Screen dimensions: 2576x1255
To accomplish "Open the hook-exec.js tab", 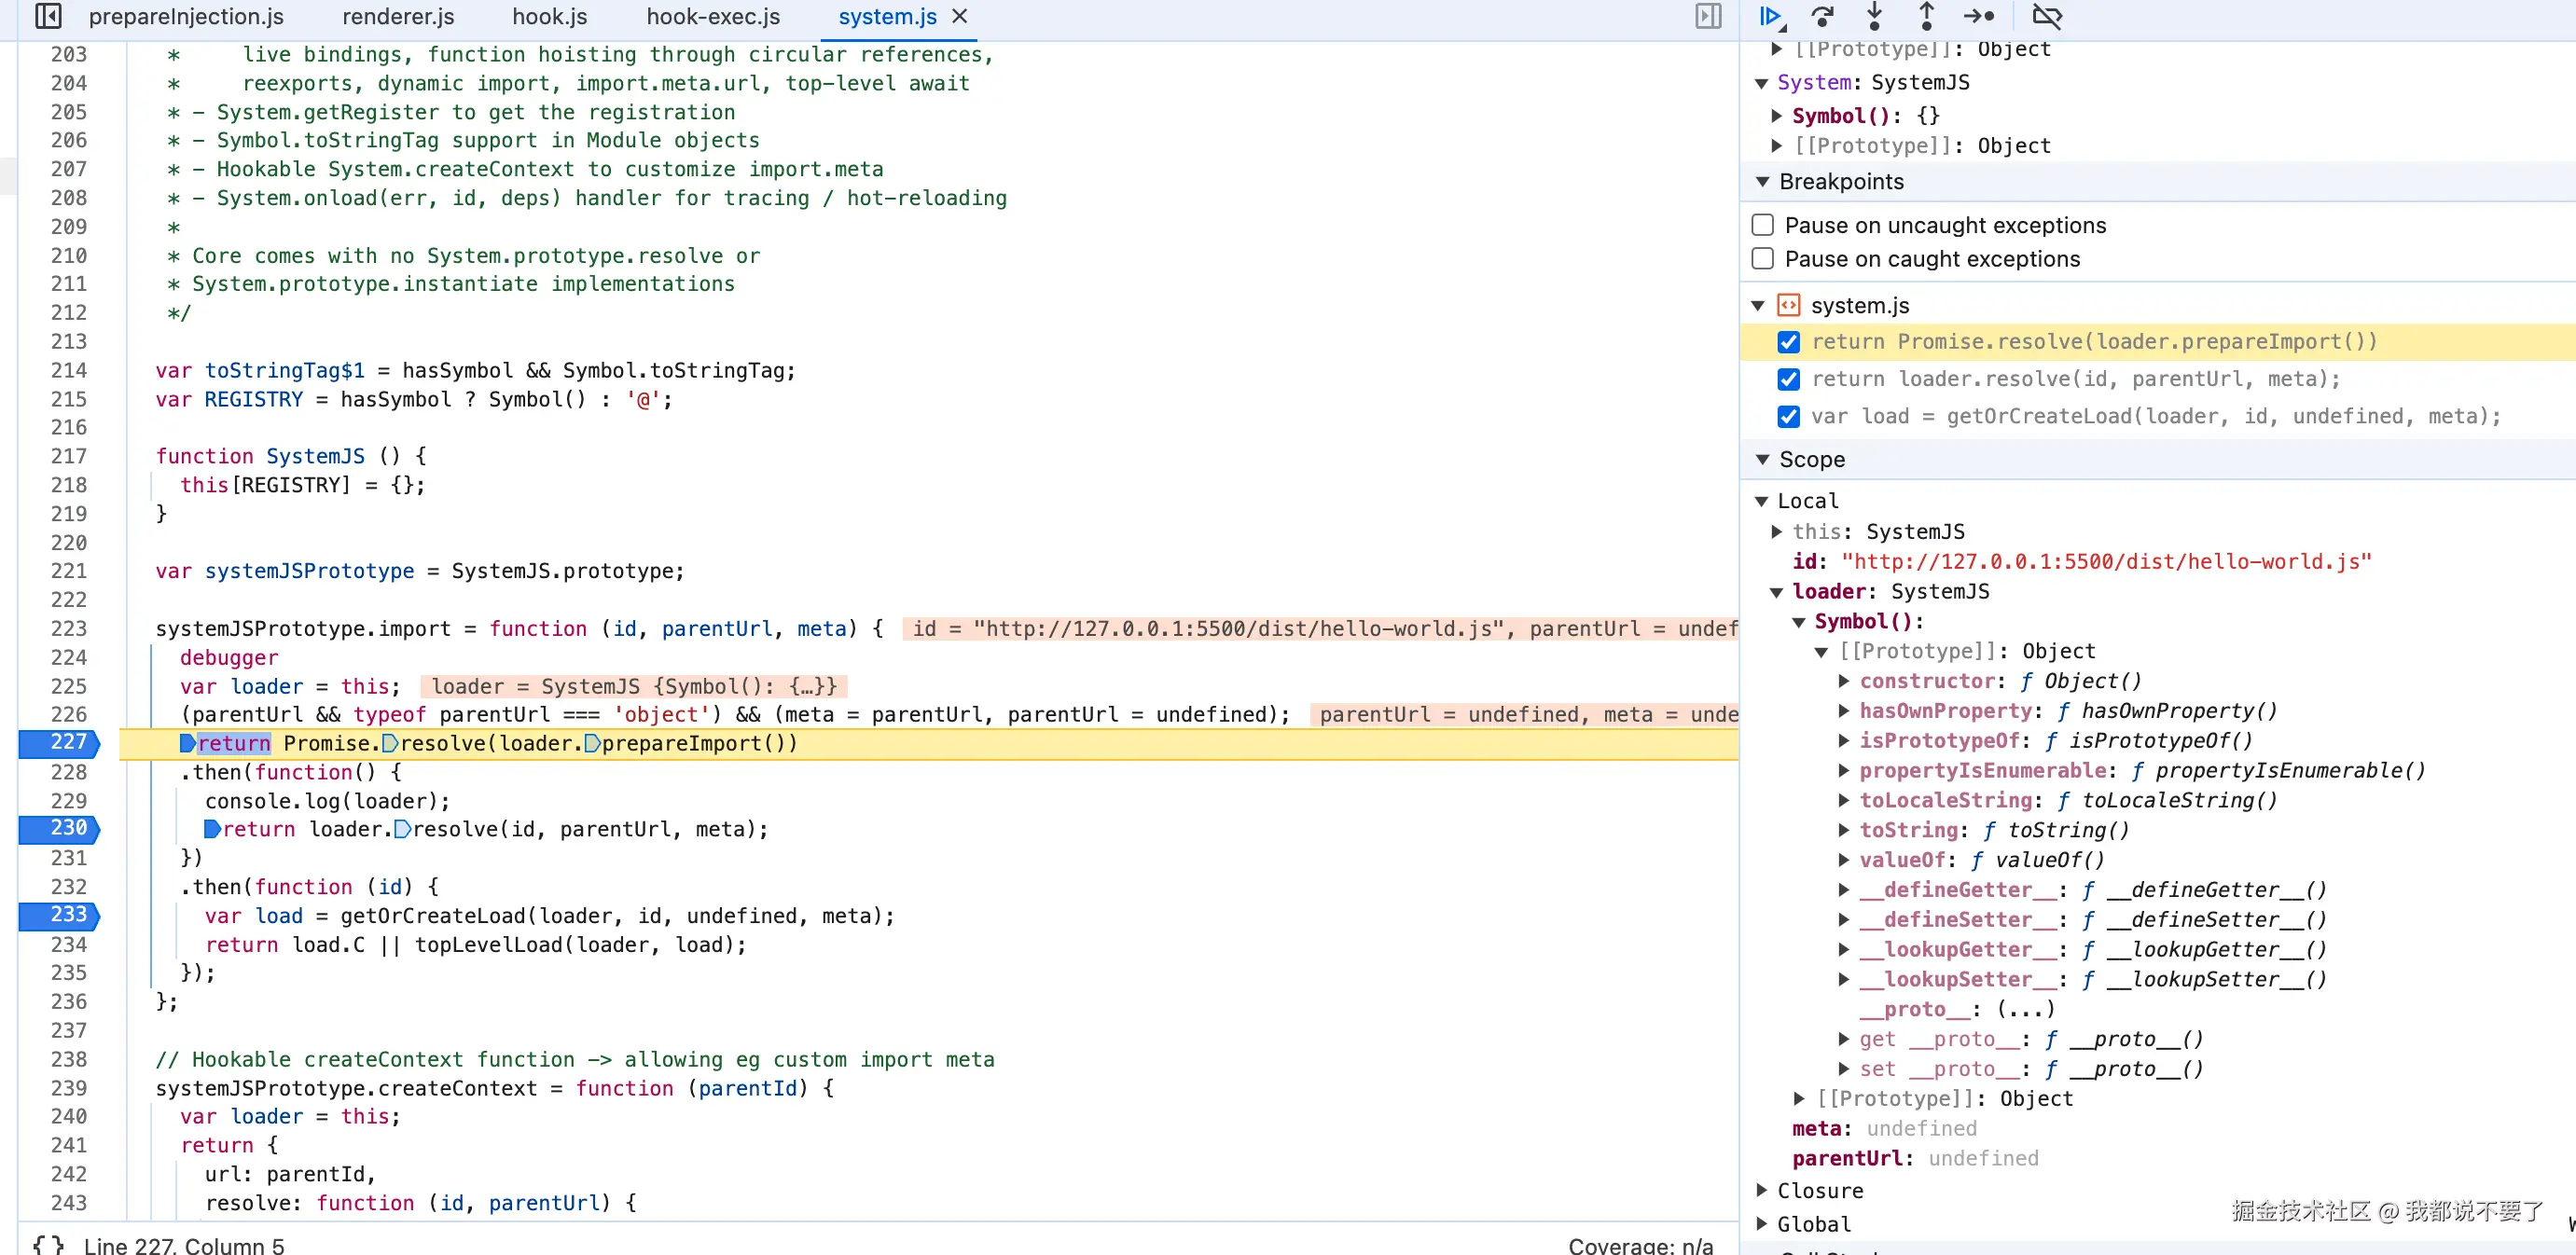I will pyautogui.click(x=712, y=17).
